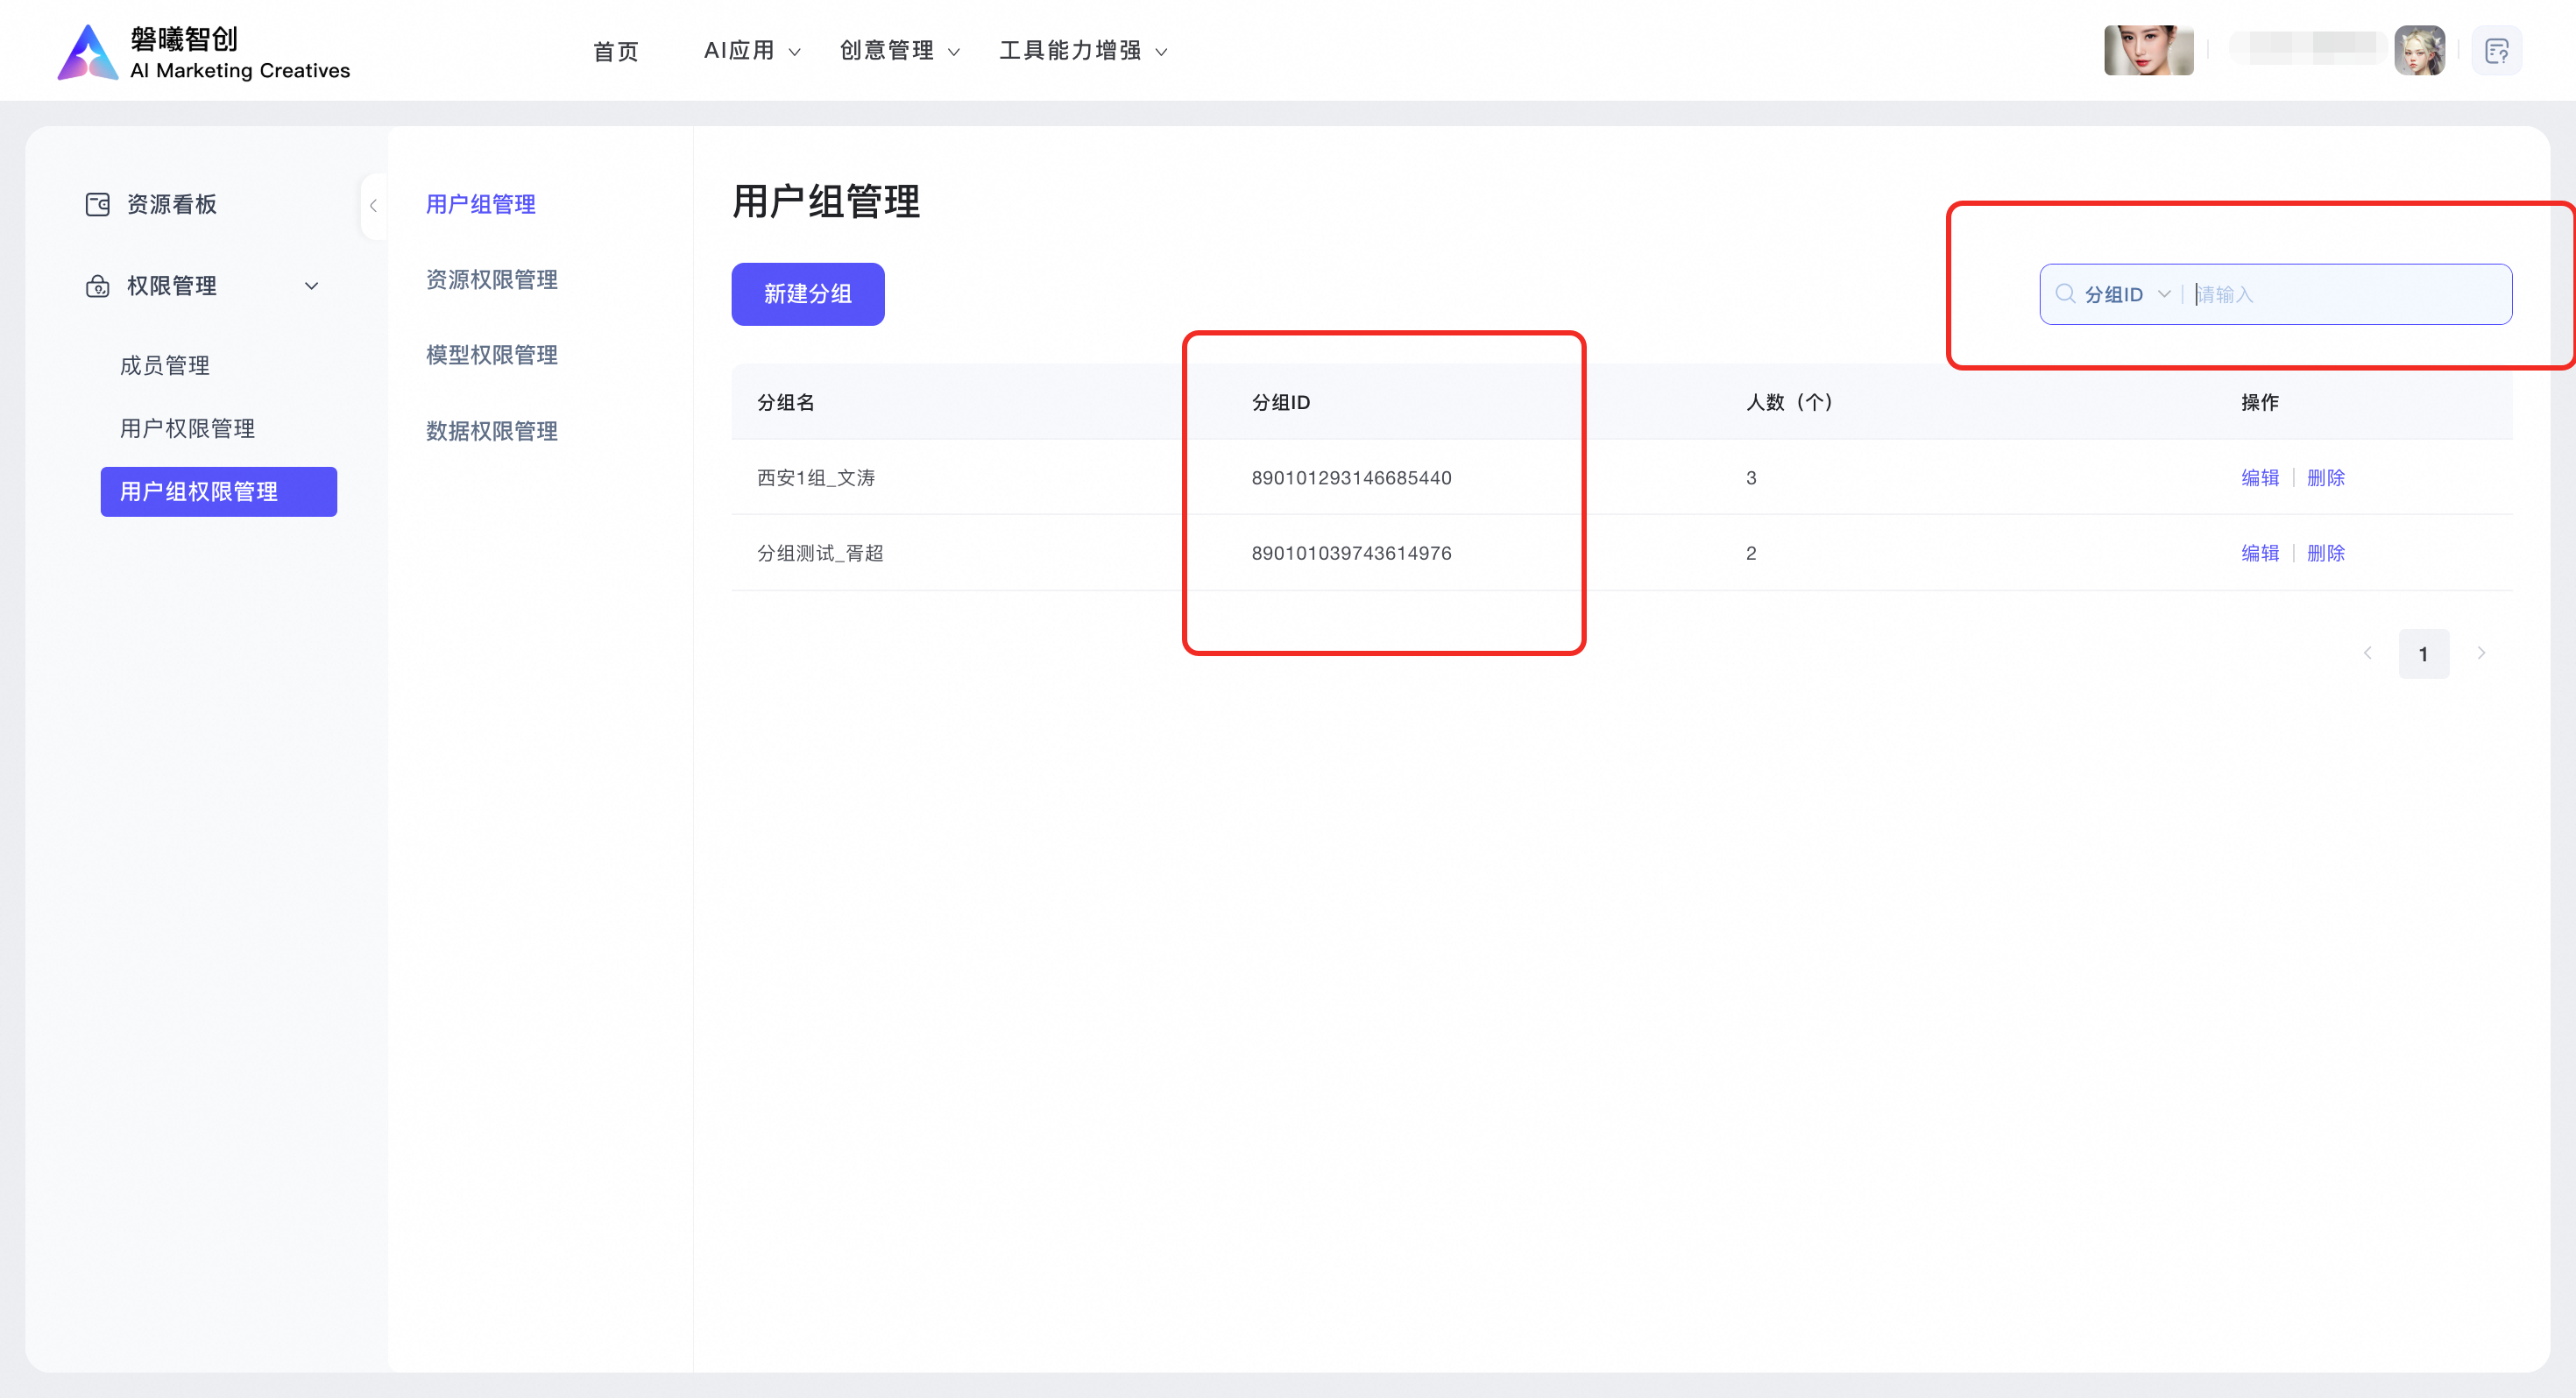Click the 分组名 column header
Image resolution: width=2576 pixels, height=1398 pixels.
coord(786,402)
